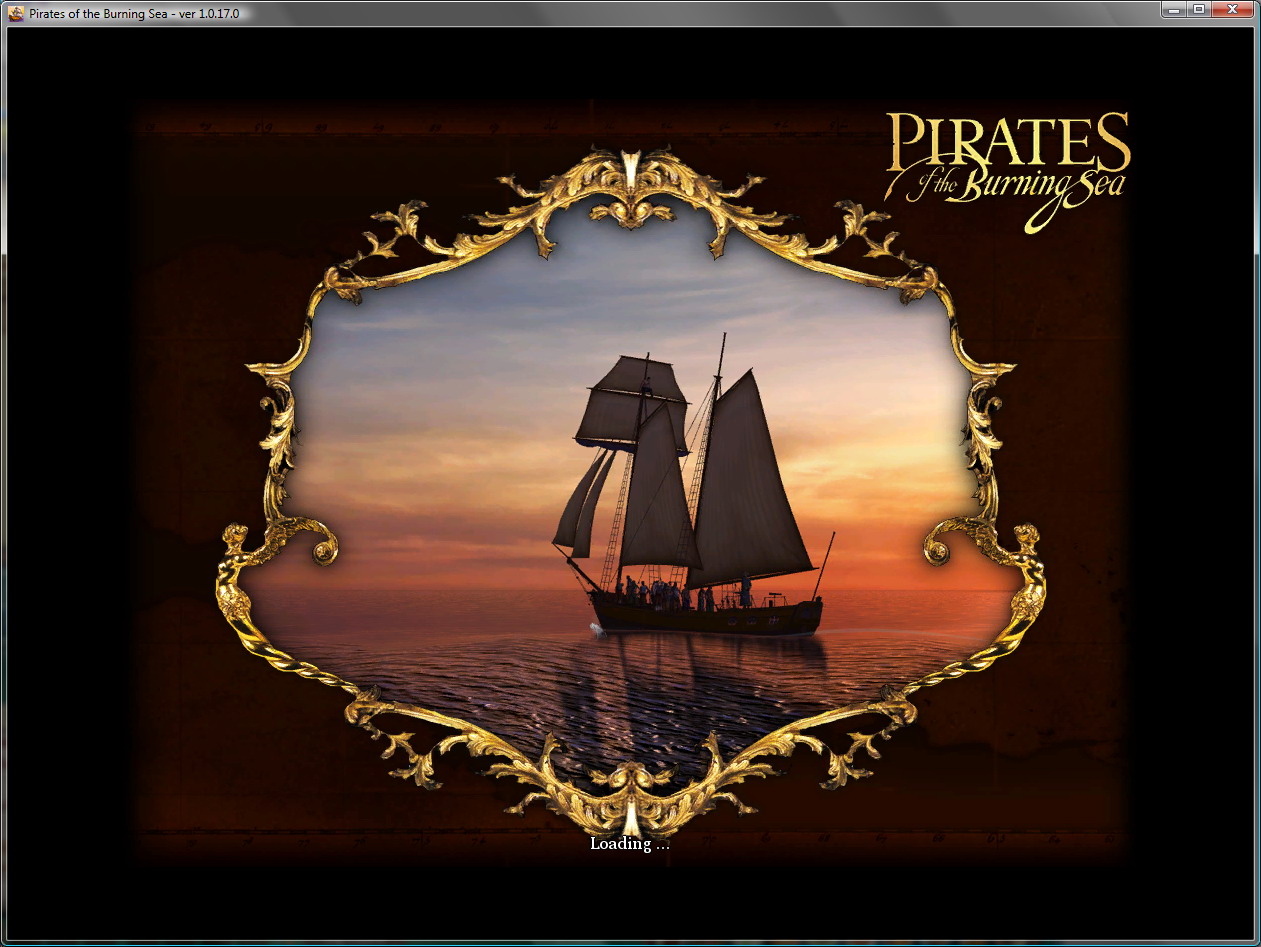Click the "Loading ..." text
The width and height of the screenshot is (1261, 947).
coord(629,844)
